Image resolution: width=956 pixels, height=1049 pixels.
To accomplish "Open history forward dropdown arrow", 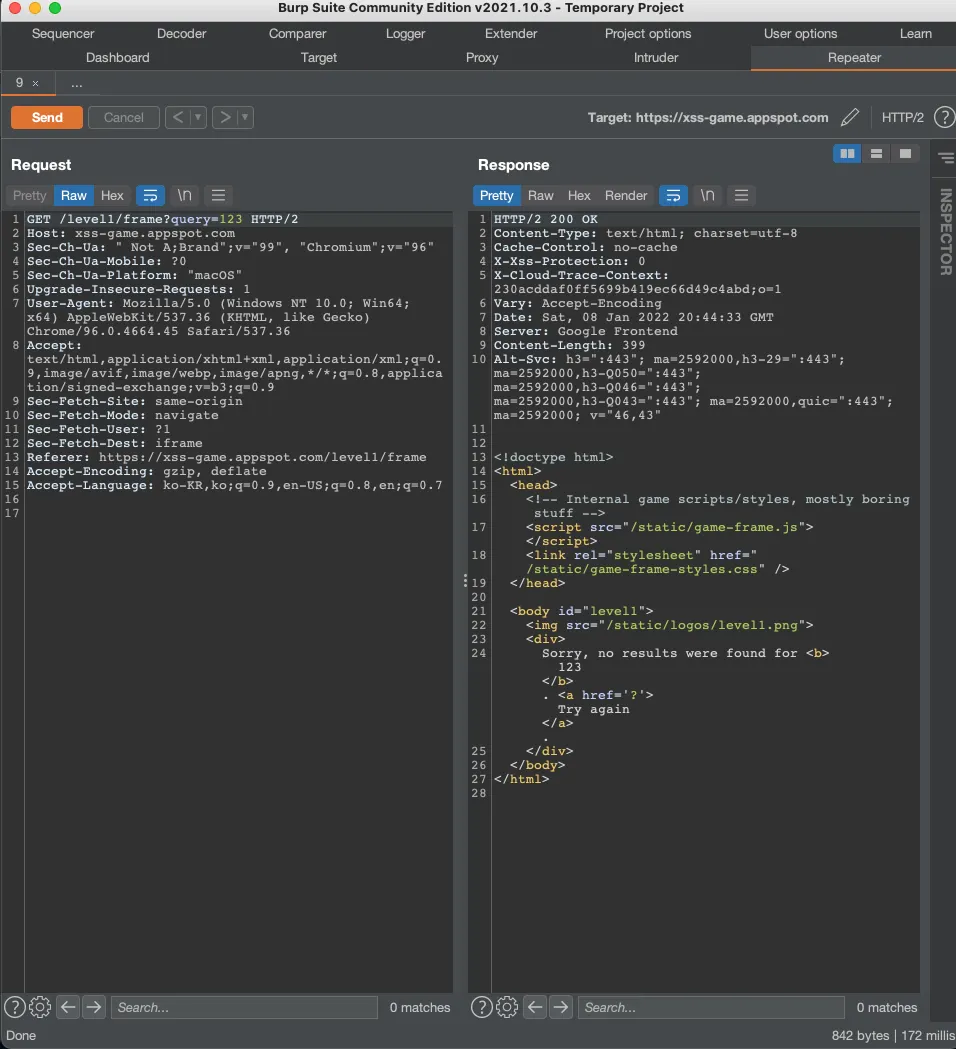I will (245, 117).
